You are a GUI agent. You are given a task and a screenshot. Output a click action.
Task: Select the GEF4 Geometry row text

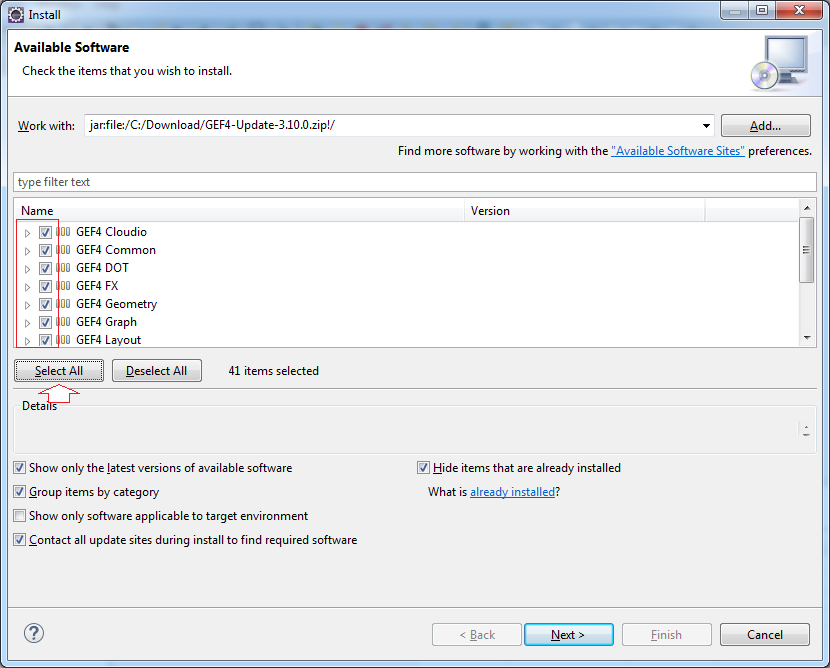tap(116, 304)
